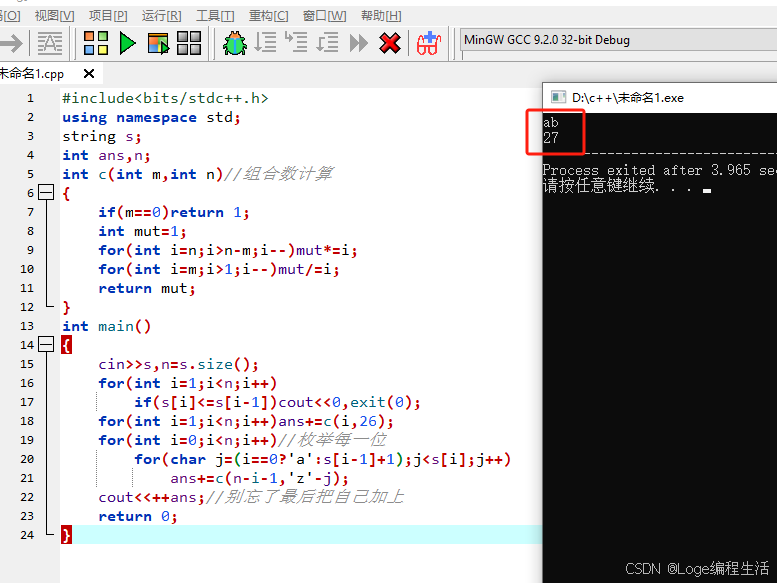Click line number 13 in the gutter
777x583 pixels.
pyautogui.click(x=27, y=326)
